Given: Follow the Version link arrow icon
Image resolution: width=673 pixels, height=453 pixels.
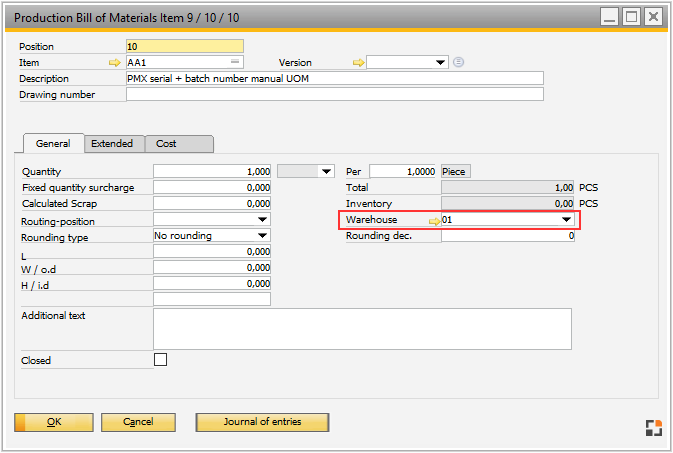Looking at the screenshot, I should [359, 63].
